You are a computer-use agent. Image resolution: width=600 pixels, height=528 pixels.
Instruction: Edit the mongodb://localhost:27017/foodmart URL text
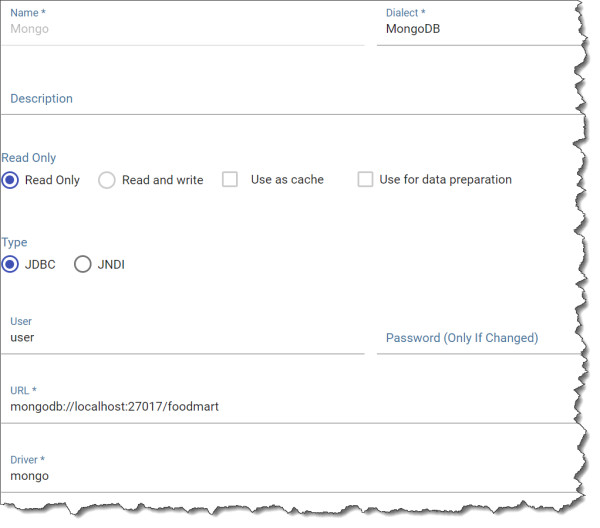[x=114, y=406]
